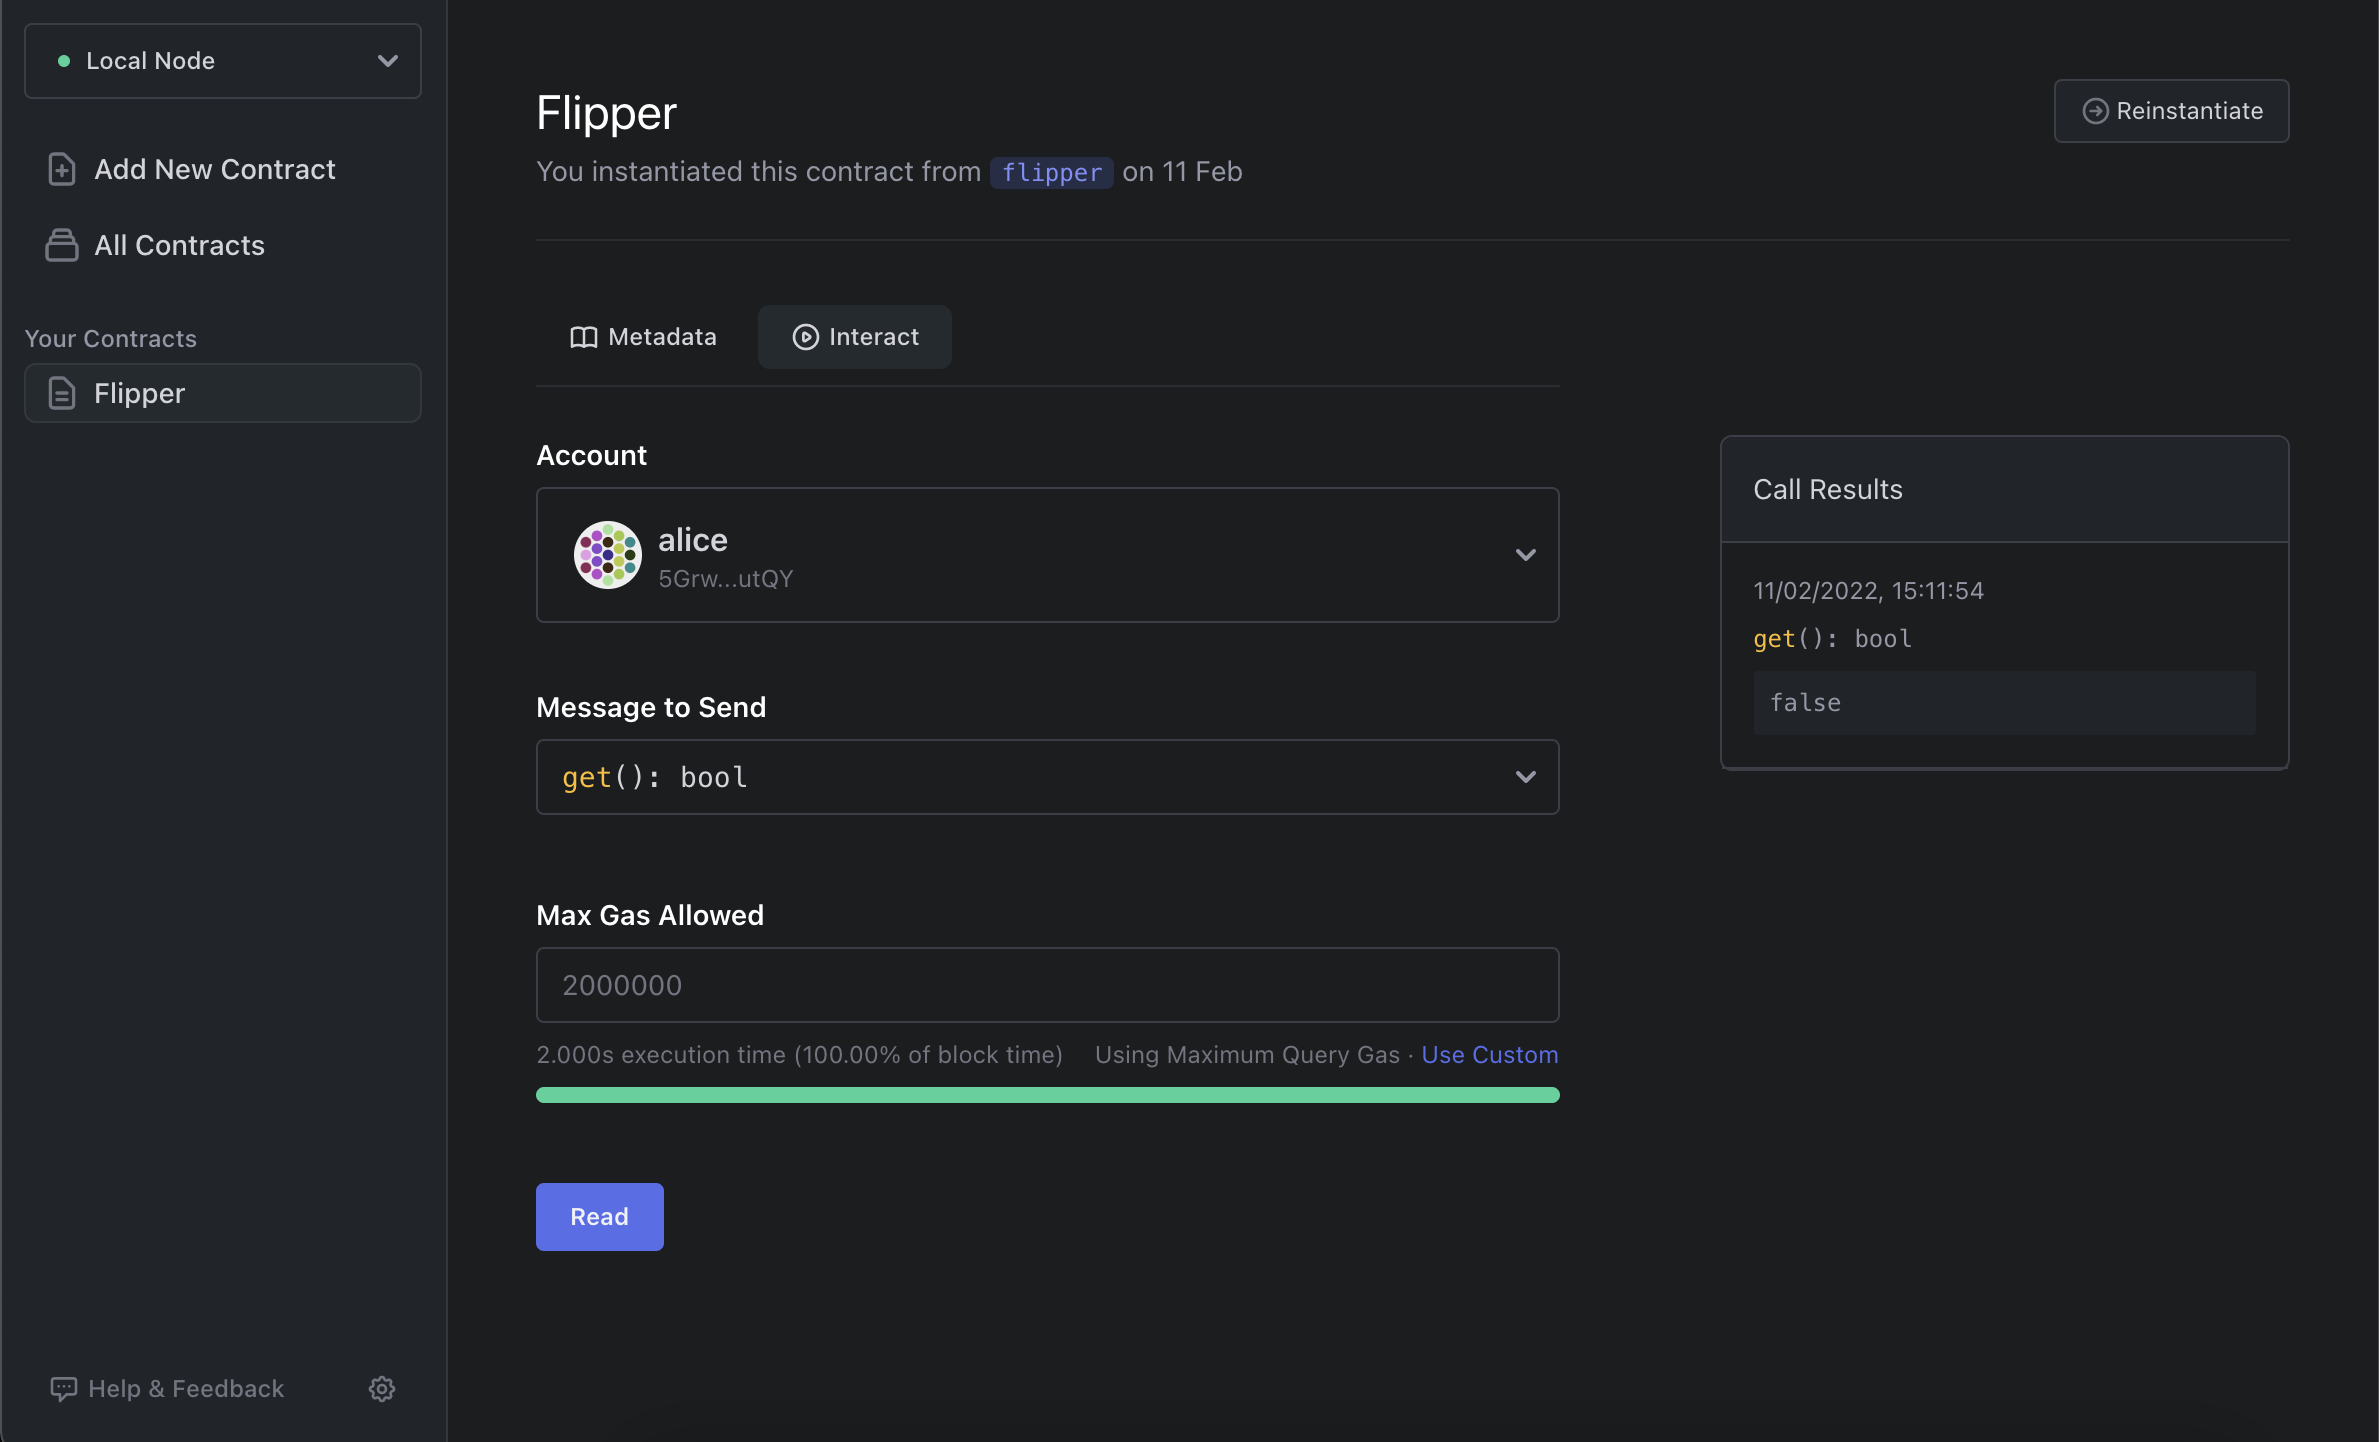This screenshot has width=2379, height=1442.
Task: Click the Reinstantiate contract icon
Action: [x=2094, y=110]
